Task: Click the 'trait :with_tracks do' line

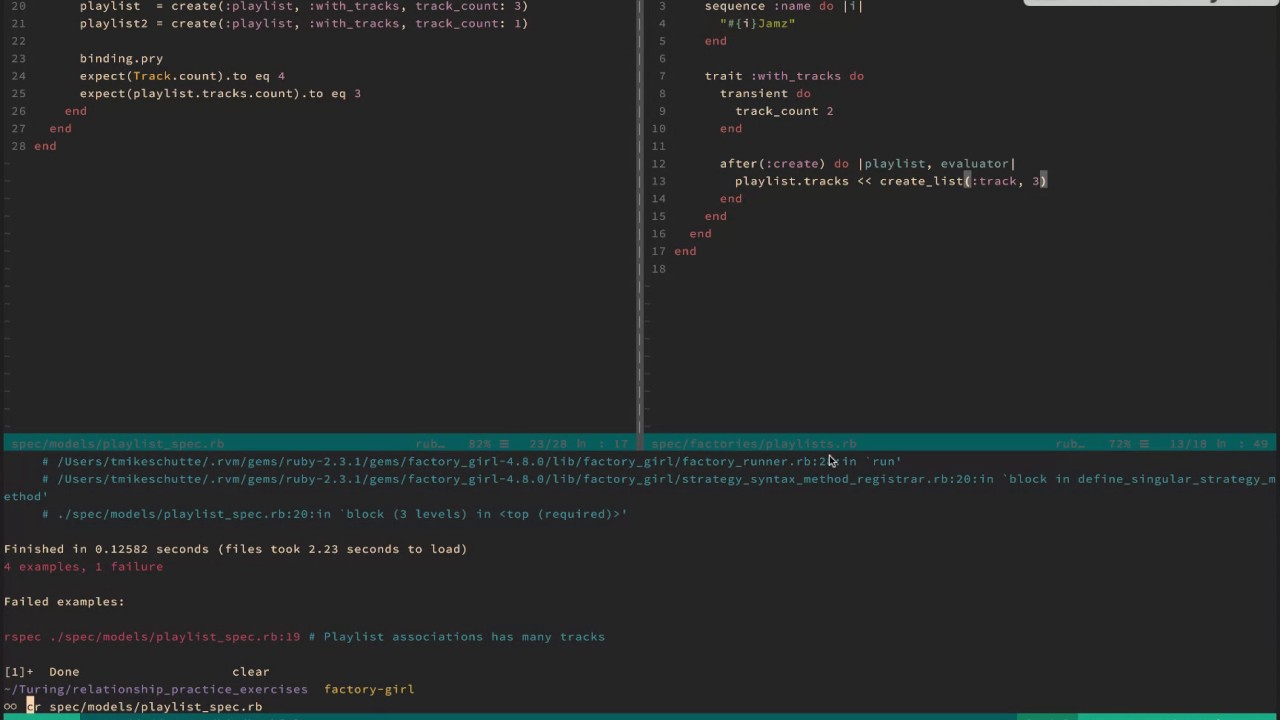Action: pos(784,76)
